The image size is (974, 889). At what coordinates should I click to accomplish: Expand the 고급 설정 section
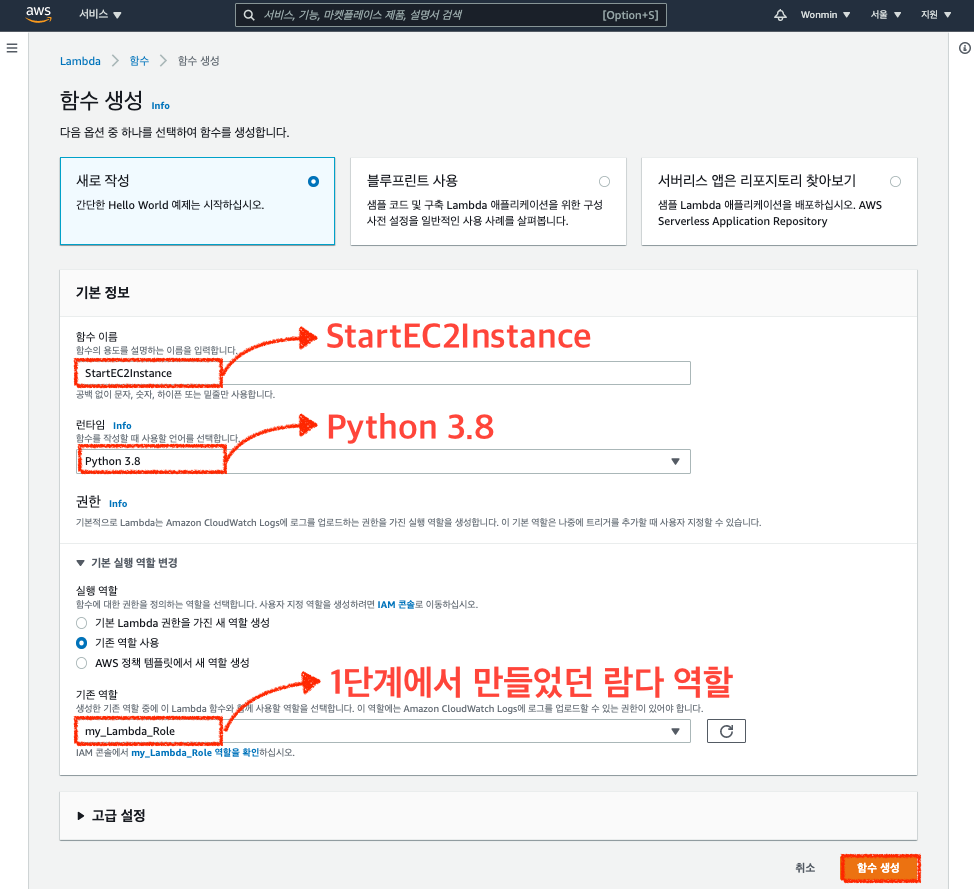pyautogui.click(x=111, y=816)
